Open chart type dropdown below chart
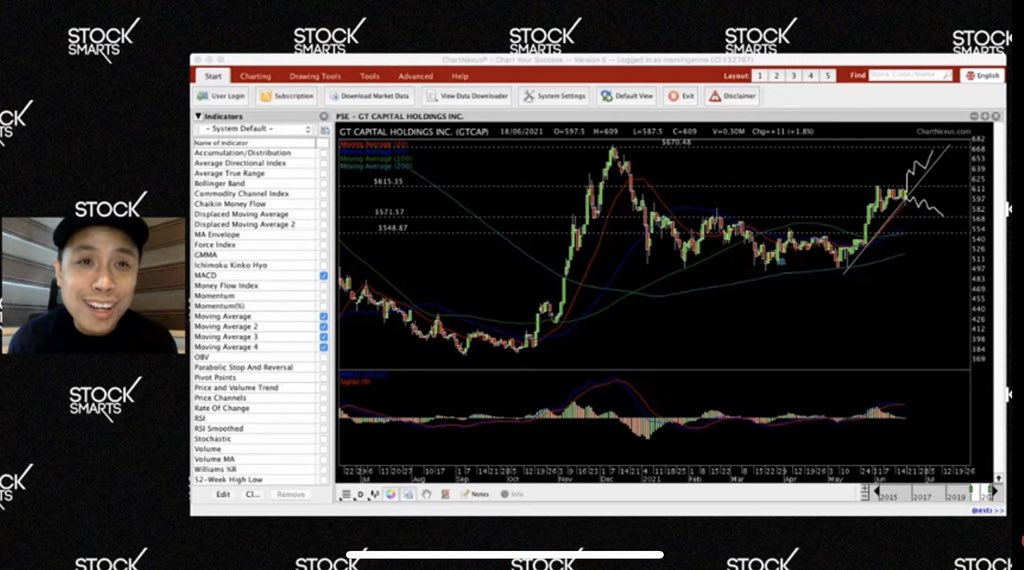The image size is (1024, 570). click(x=375, y=495)
